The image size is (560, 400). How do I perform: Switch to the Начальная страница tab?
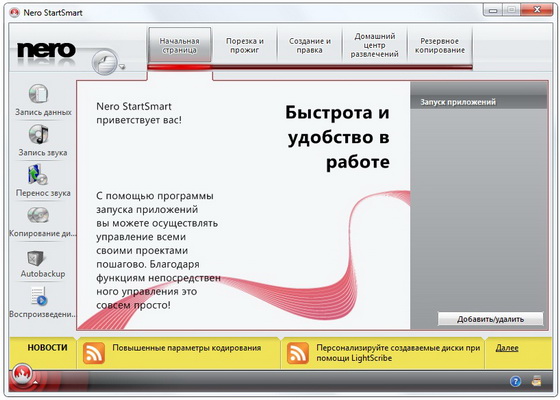tap(179, 45)
